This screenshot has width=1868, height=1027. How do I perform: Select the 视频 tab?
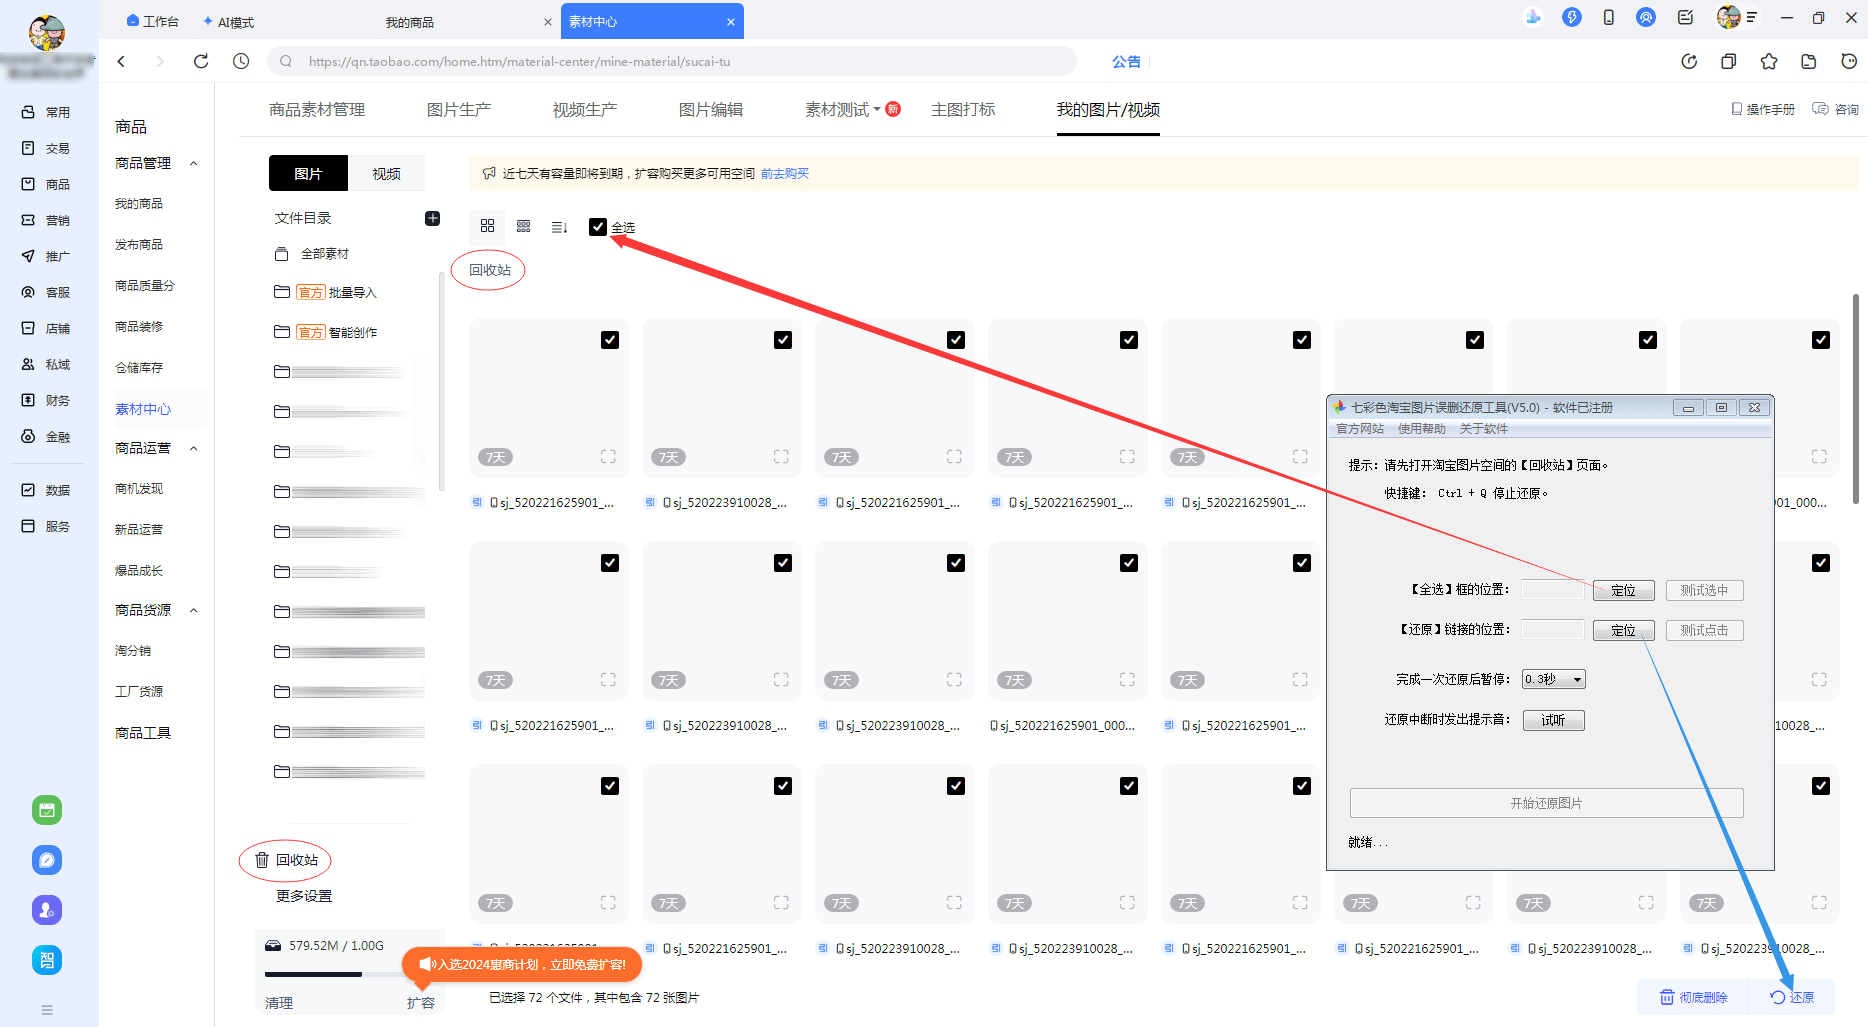pyautogui.click(x=386, y=173)
